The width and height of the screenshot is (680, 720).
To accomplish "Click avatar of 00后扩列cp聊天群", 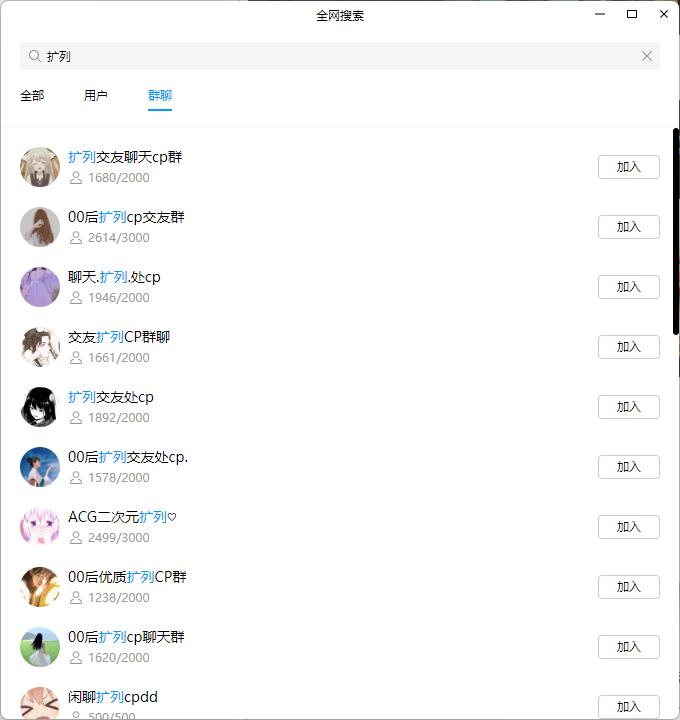I will (40, 647).
